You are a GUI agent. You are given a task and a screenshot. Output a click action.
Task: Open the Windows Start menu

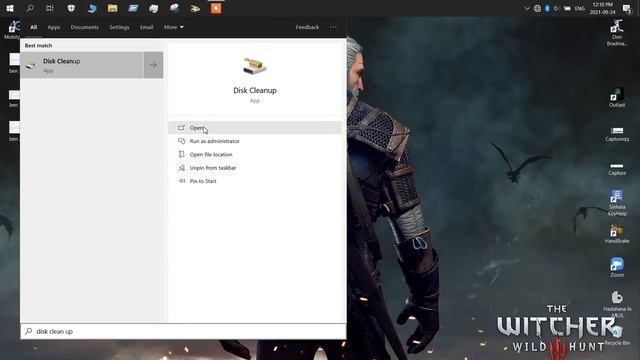click(10, 8)
